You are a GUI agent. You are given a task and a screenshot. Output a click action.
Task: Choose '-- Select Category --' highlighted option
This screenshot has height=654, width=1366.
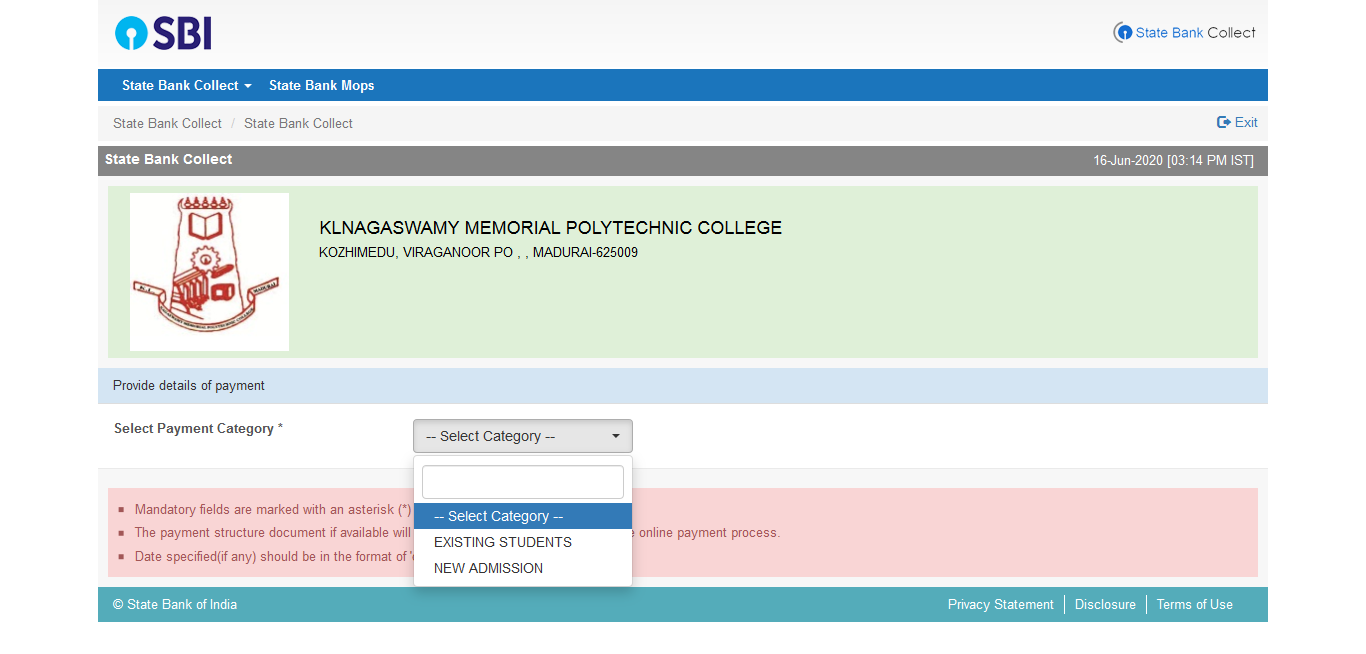523,516
